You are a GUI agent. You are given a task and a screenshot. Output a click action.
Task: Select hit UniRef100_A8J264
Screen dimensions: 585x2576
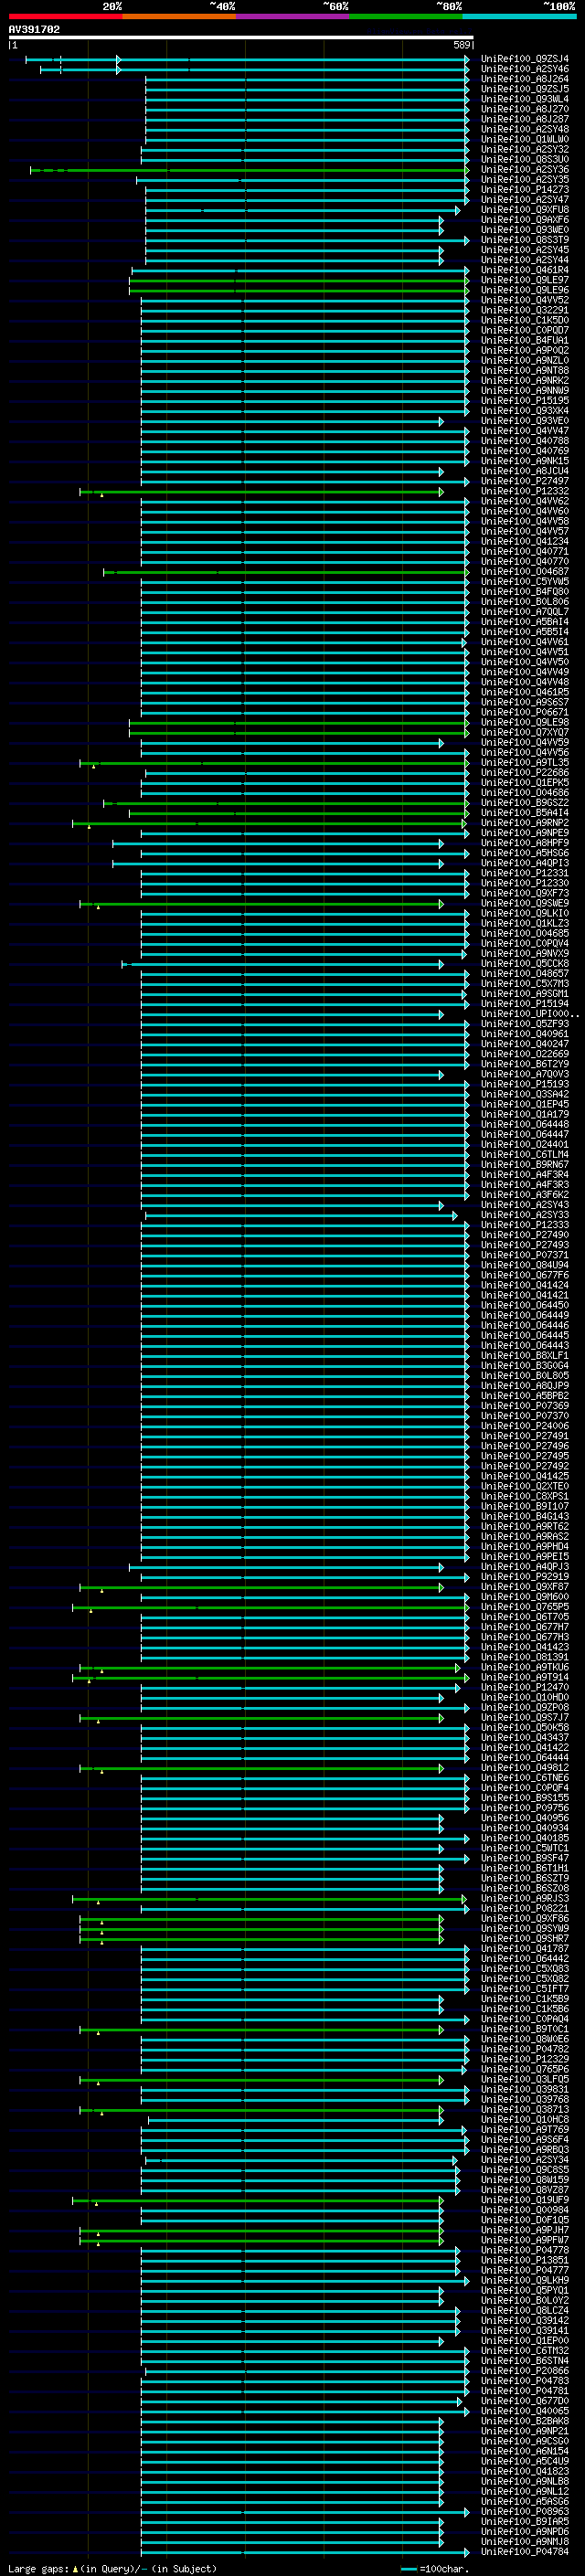(525, 79)
